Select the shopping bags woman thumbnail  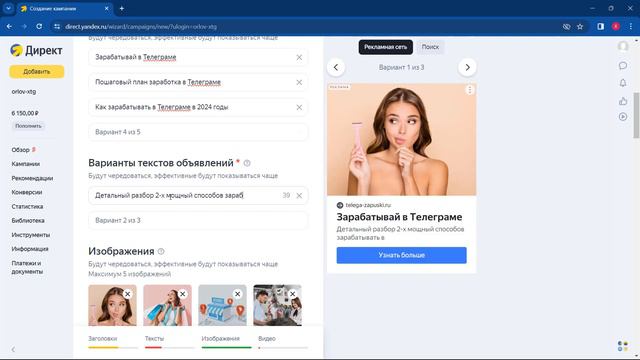click(x=167, y=305)
